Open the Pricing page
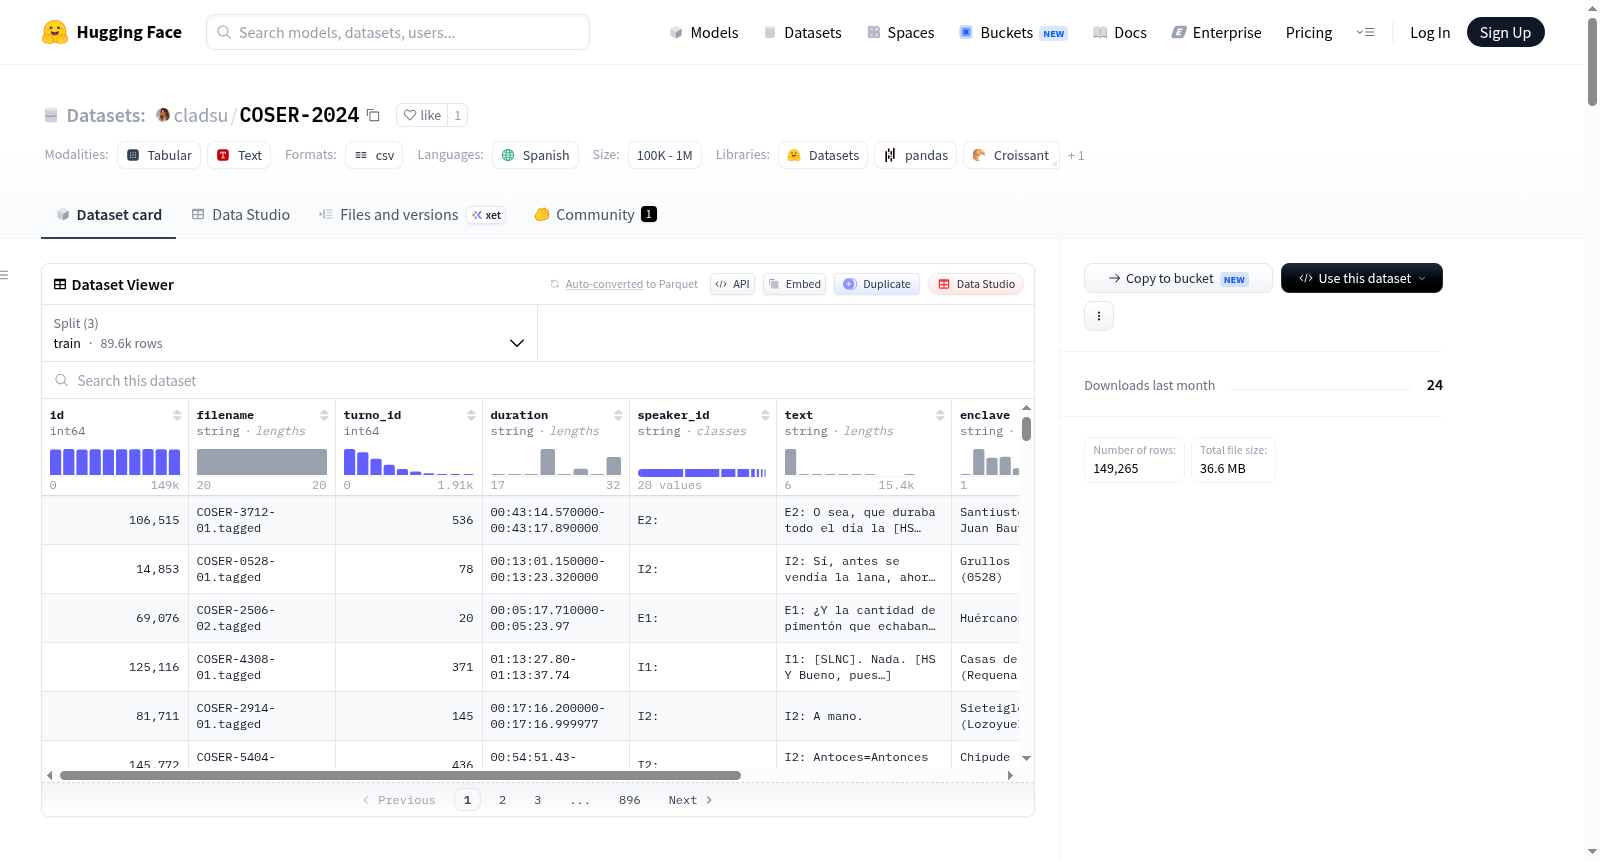 1309,32
